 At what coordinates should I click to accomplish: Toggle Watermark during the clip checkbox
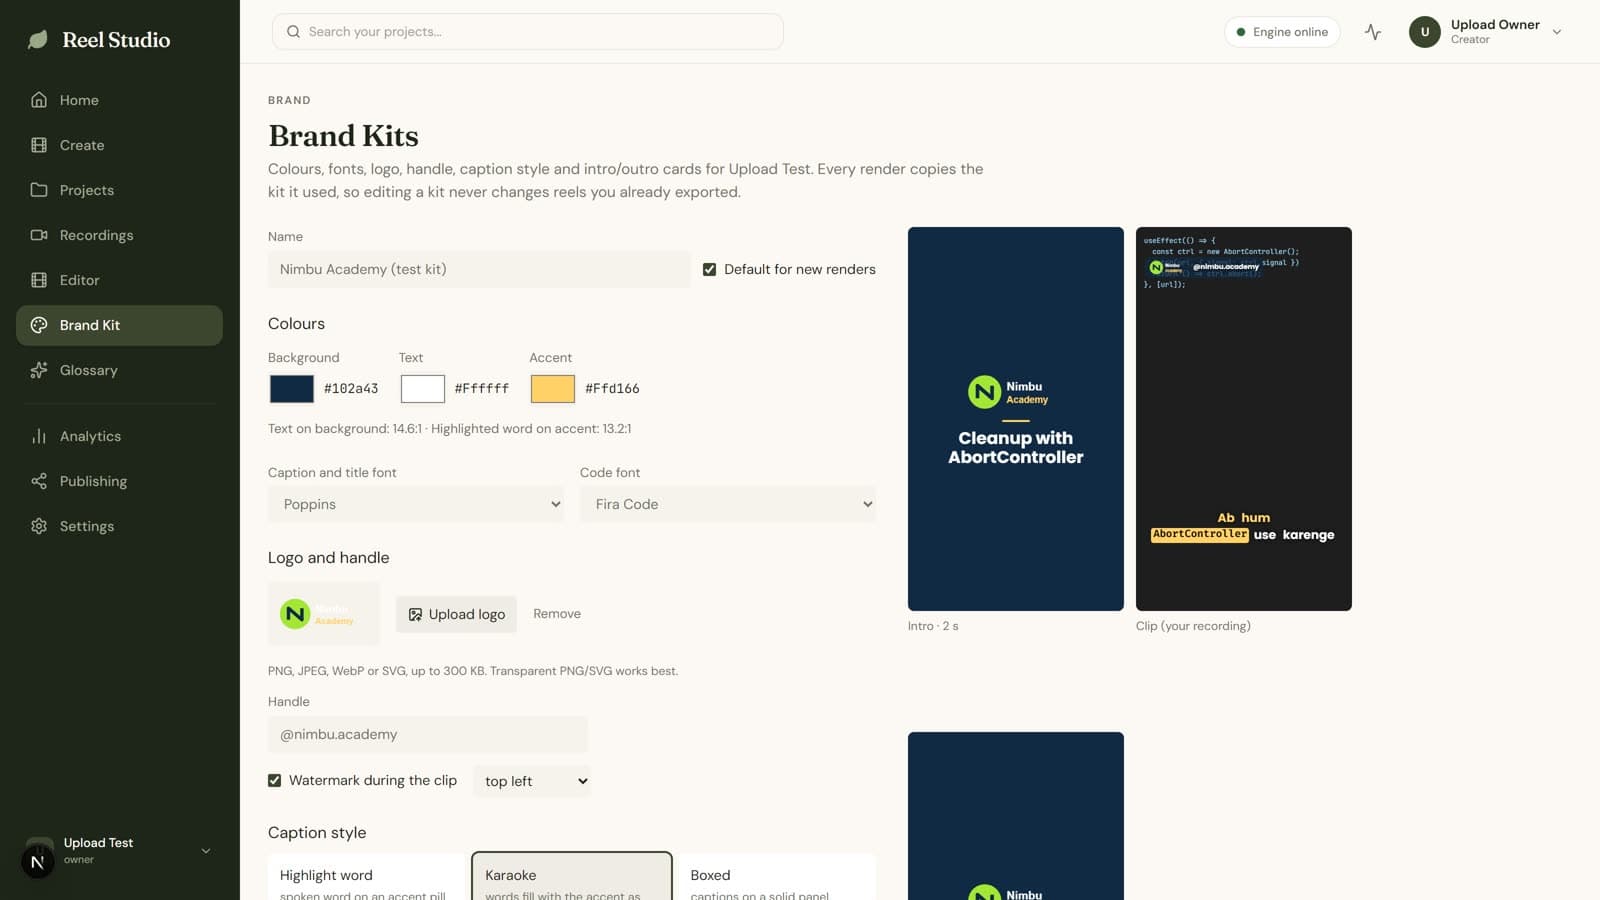click(274, 780)
